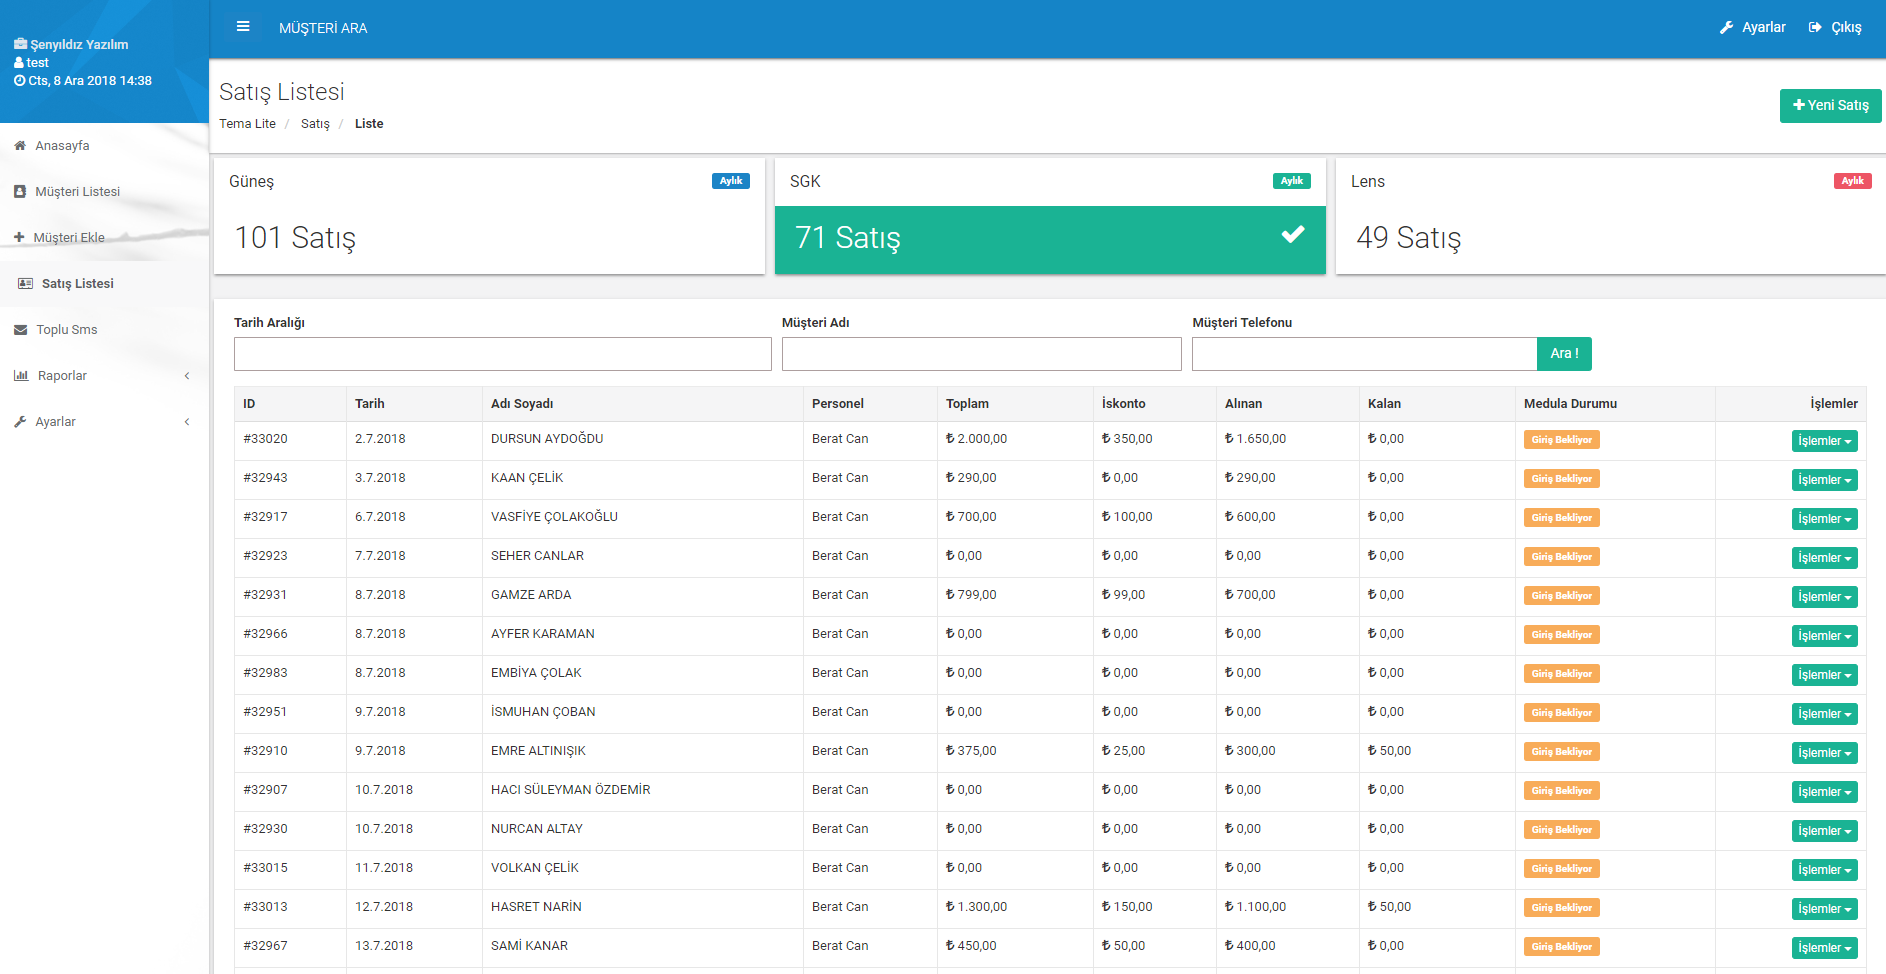Select the SGK 71 Satış card
The width and height of the screenshot is (1886, 974).
pyautogui.click(x=1049, y=238)
